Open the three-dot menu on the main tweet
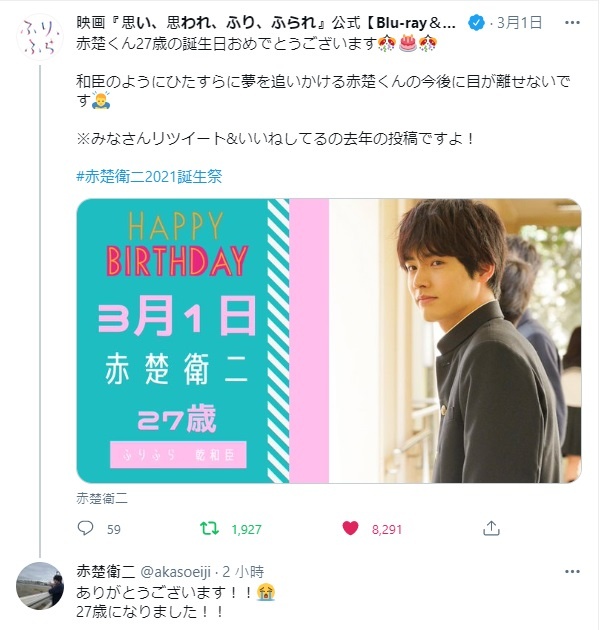The height and width of the screenshot is (630, 600). pos(572,23)
